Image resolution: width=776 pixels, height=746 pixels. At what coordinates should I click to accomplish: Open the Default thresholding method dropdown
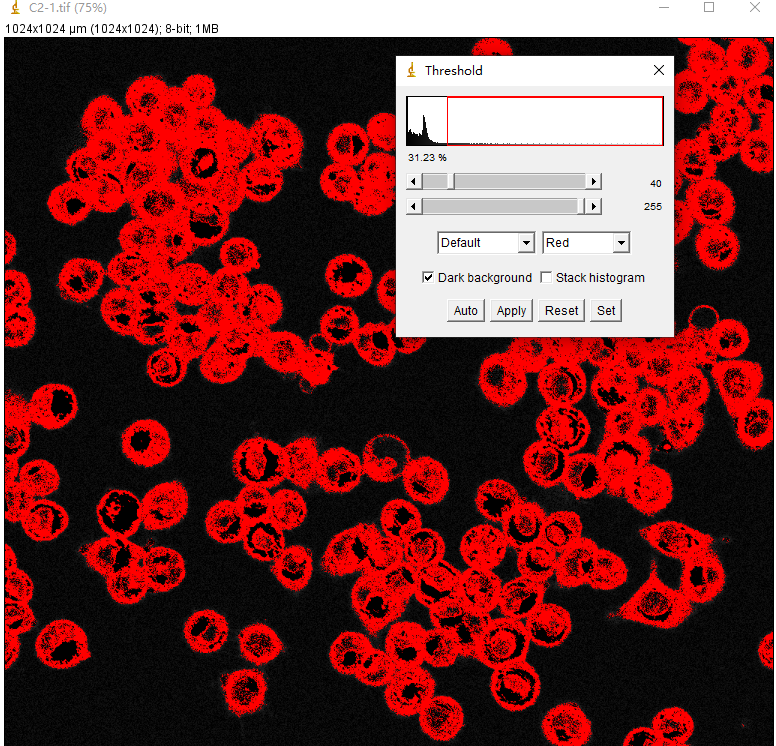pos(486,243)
